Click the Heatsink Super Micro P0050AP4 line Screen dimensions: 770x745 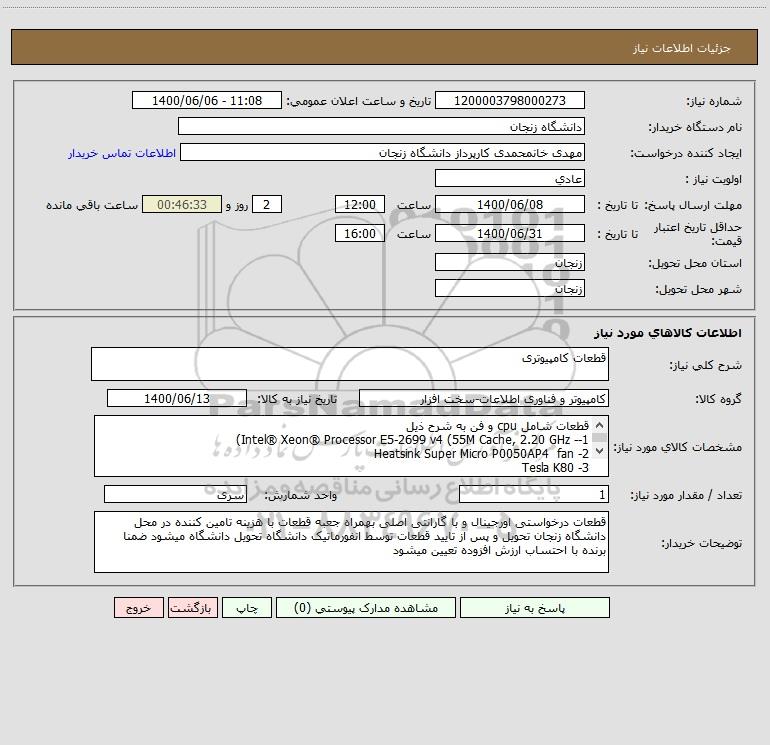coord(481,453)
